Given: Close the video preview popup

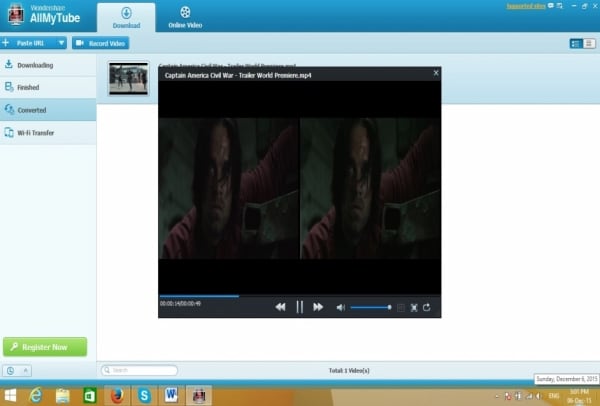Looking at the screenshot, I should point(436,73).
